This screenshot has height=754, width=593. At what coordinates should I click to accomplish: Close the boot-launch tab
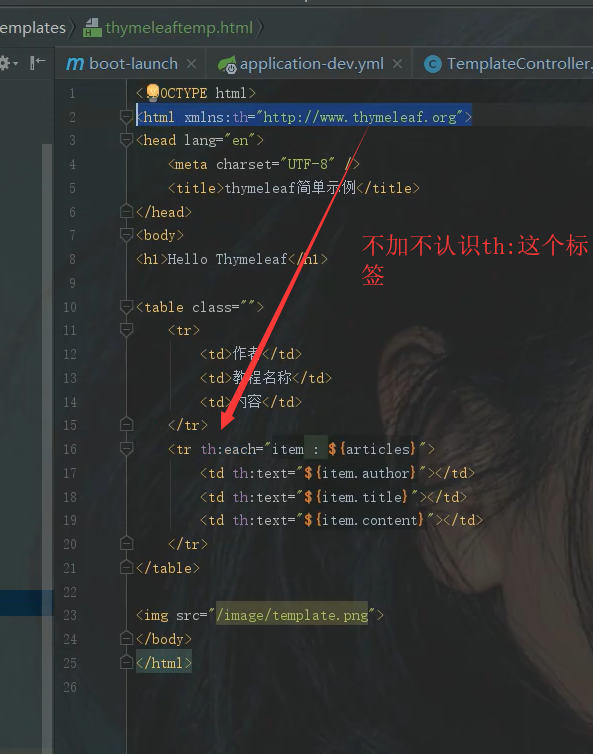tap(191, 63)
